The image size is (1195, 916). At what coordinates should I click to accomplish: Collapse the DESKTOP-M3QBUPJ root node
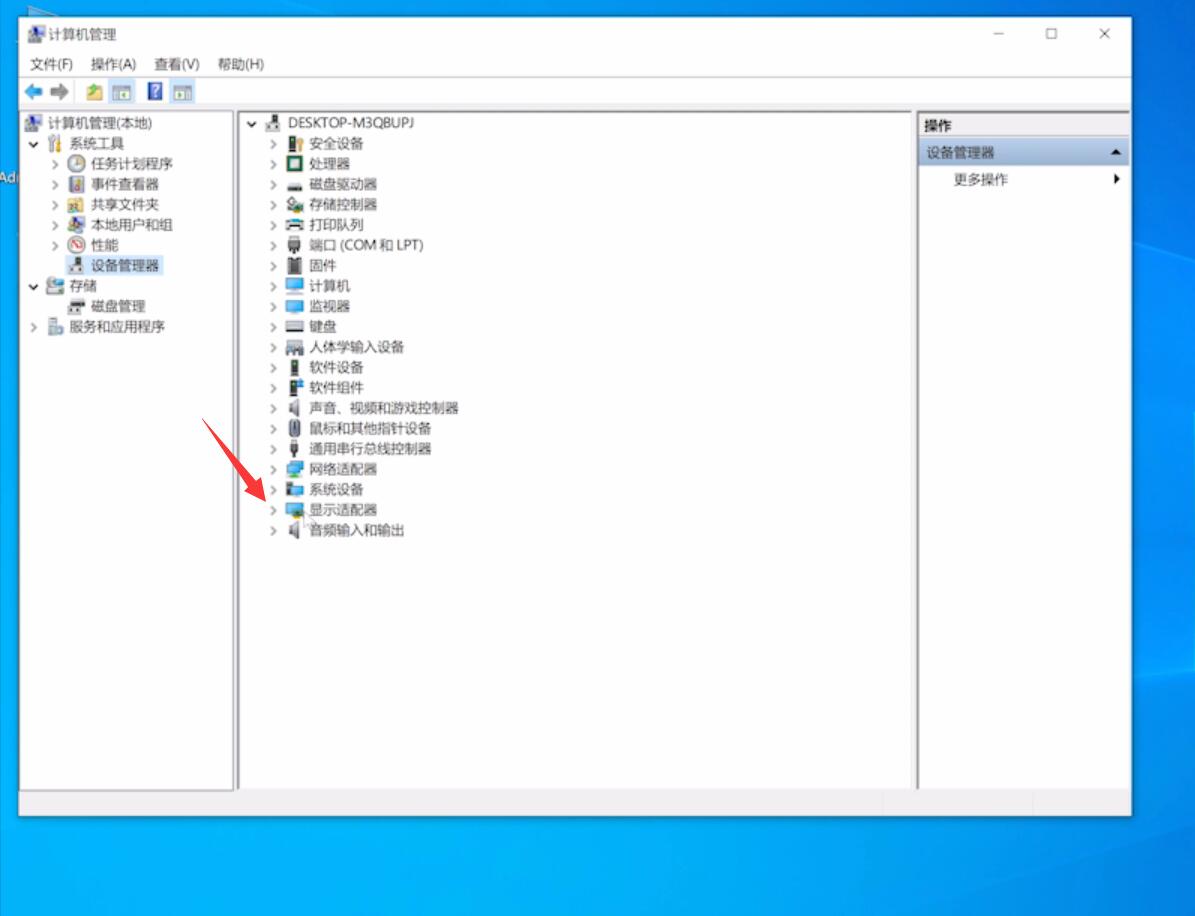[x=252, y=123]
